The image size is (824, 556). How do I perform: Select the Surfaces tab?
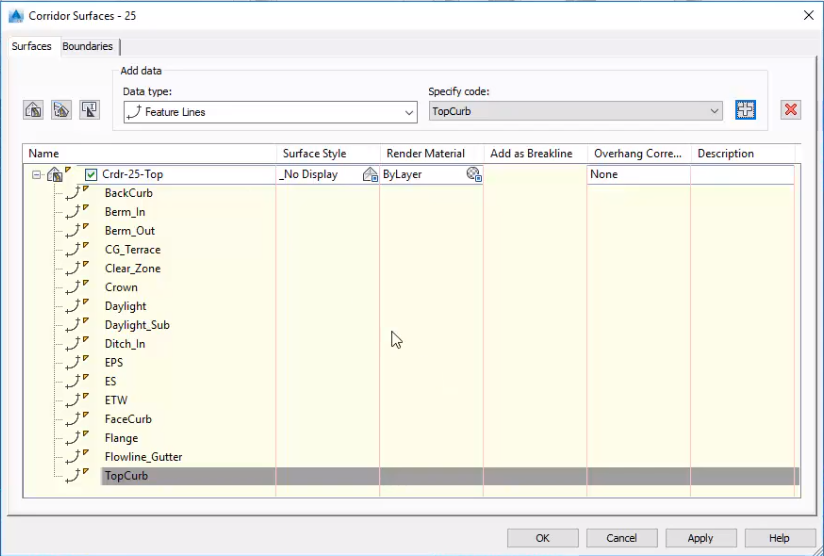point(32,46)
